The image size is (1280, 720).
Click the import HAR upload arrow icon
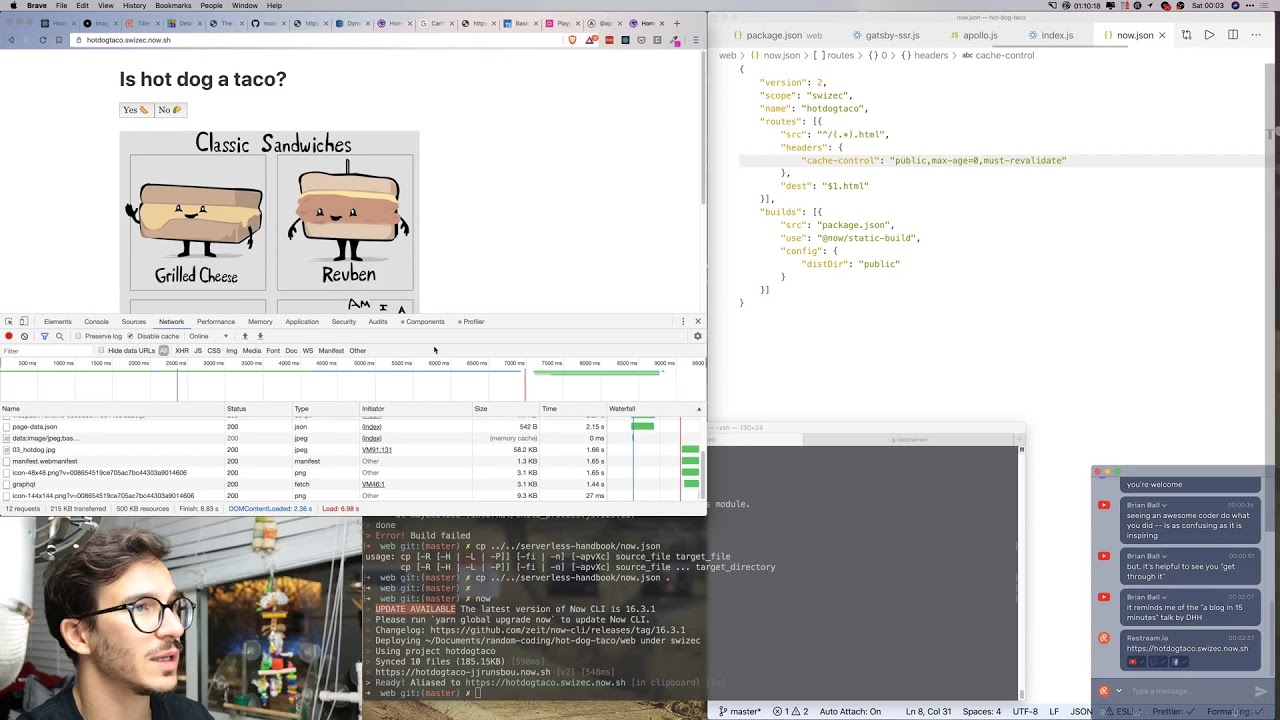[x=245, y=336]
